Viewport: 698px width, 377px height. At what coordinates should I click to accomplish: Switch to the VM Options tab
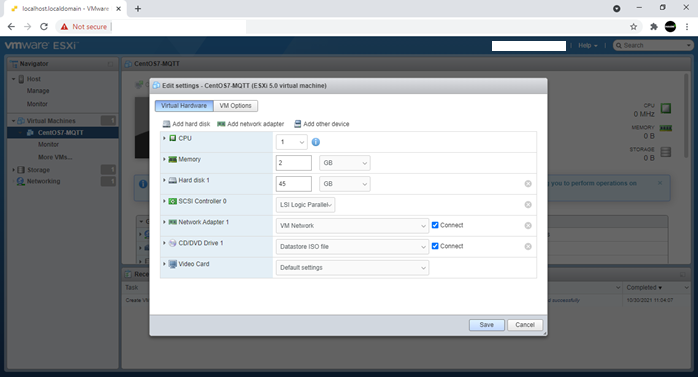[x=235, y=105]
